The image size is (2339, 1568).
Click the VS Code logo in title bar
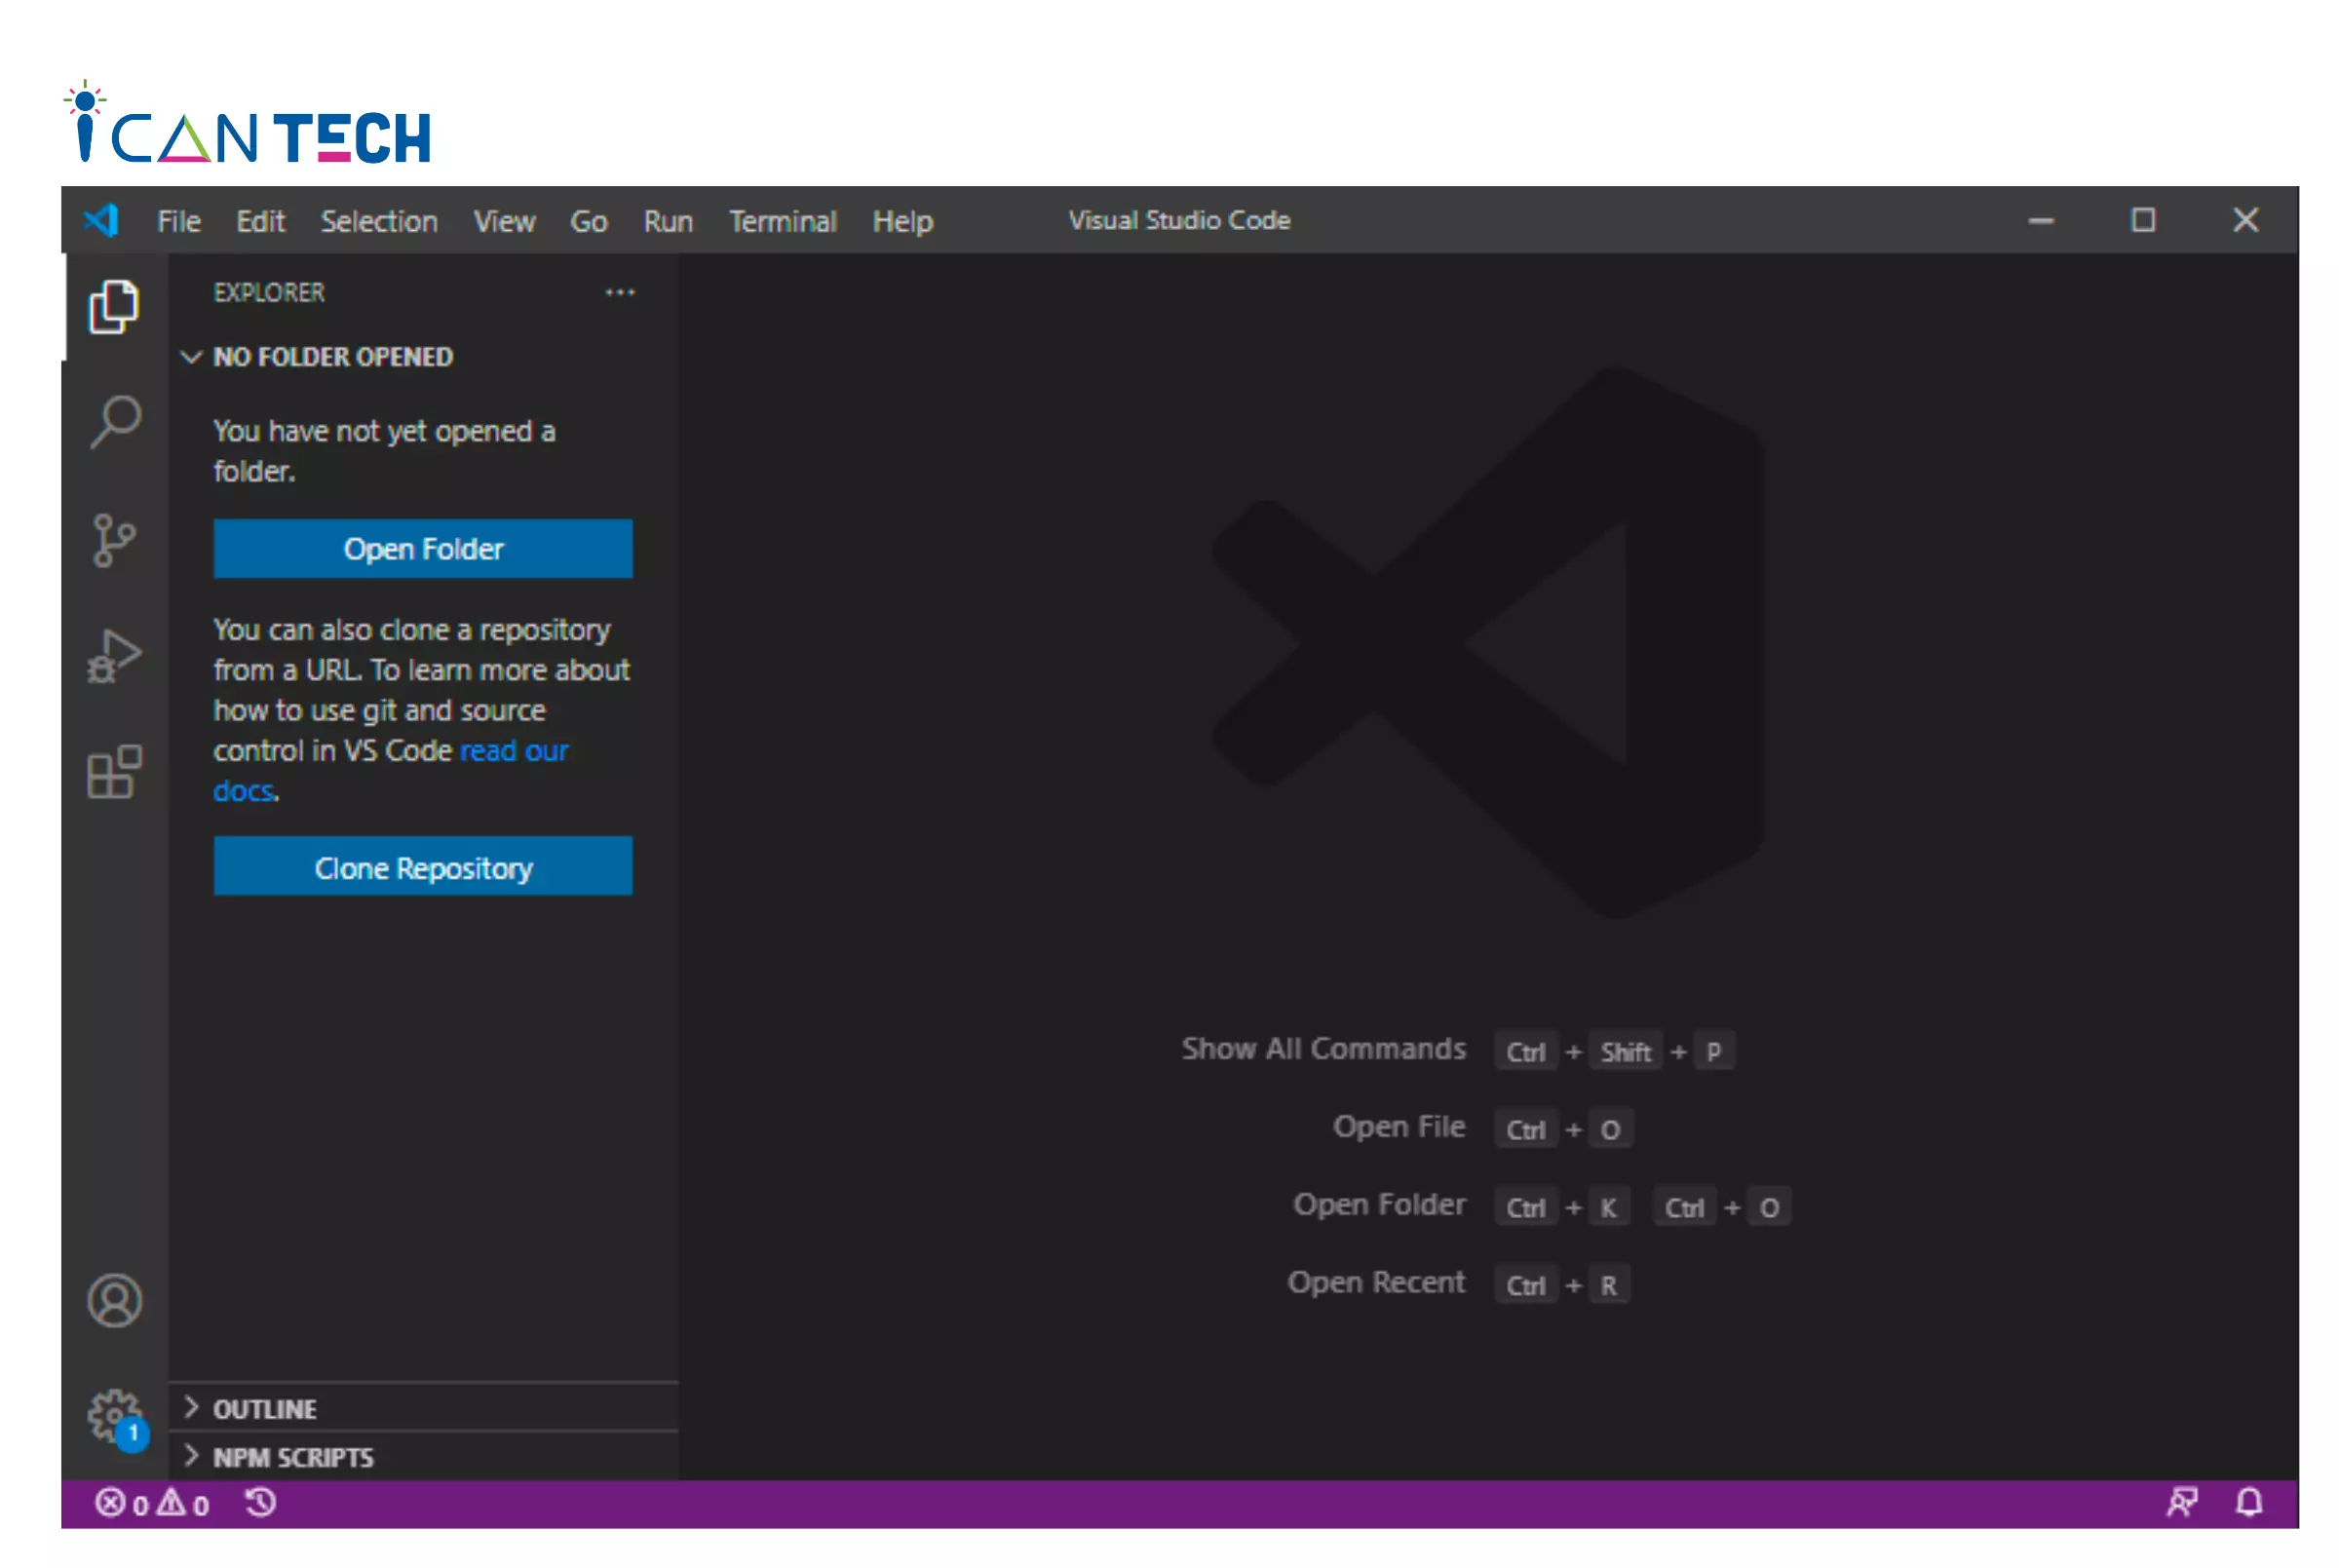101,220
